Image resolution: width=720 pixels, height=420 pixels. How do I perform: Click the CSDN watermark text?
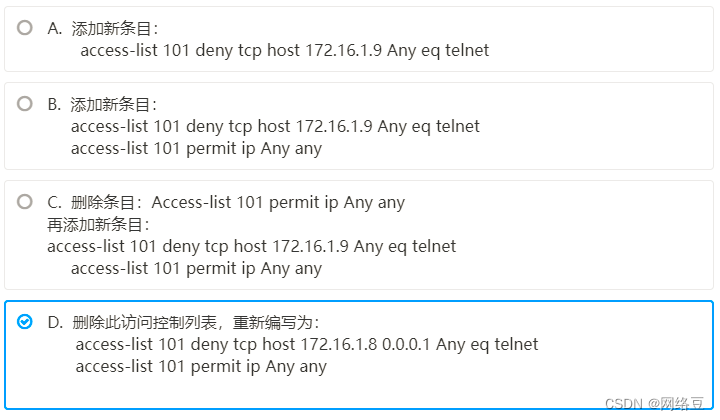tap(622, 402)
